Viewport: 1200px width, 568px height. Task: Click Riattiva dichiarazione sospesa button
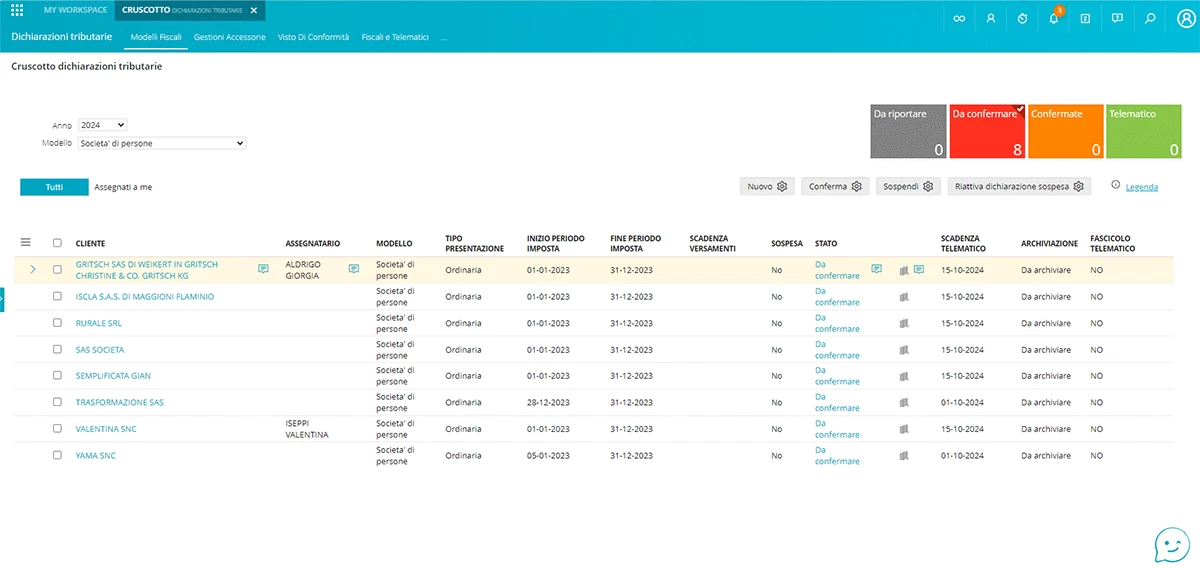pyautogui.click(x=1019, y=186)
